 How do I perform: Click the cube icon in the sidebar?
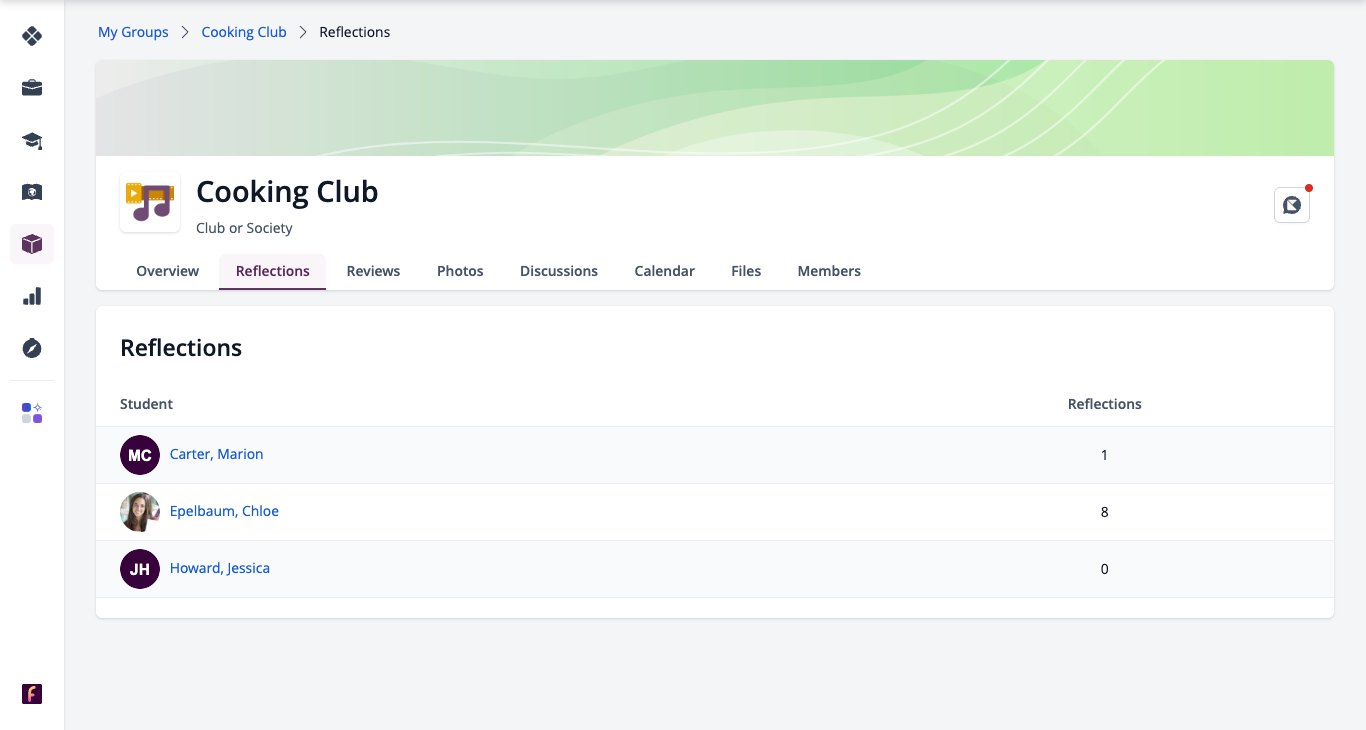32,244
